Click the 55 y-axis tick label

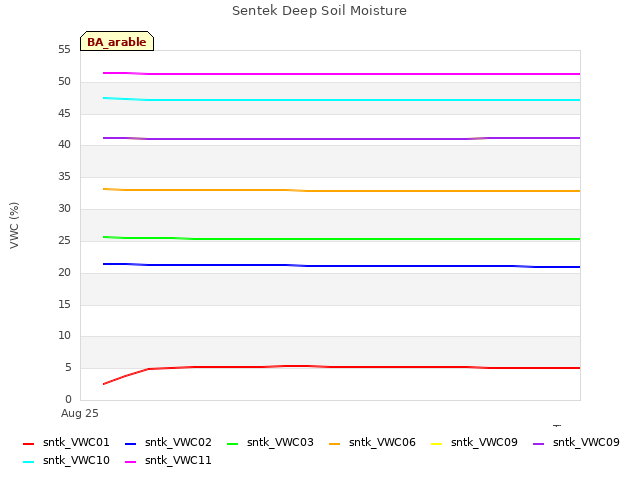click(64, 49)
